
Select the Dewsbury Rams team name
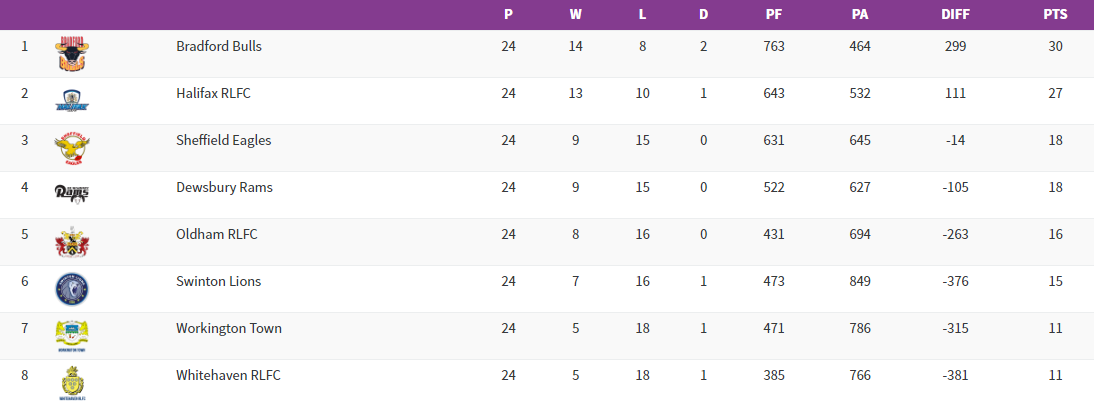(x=224, y=187)
